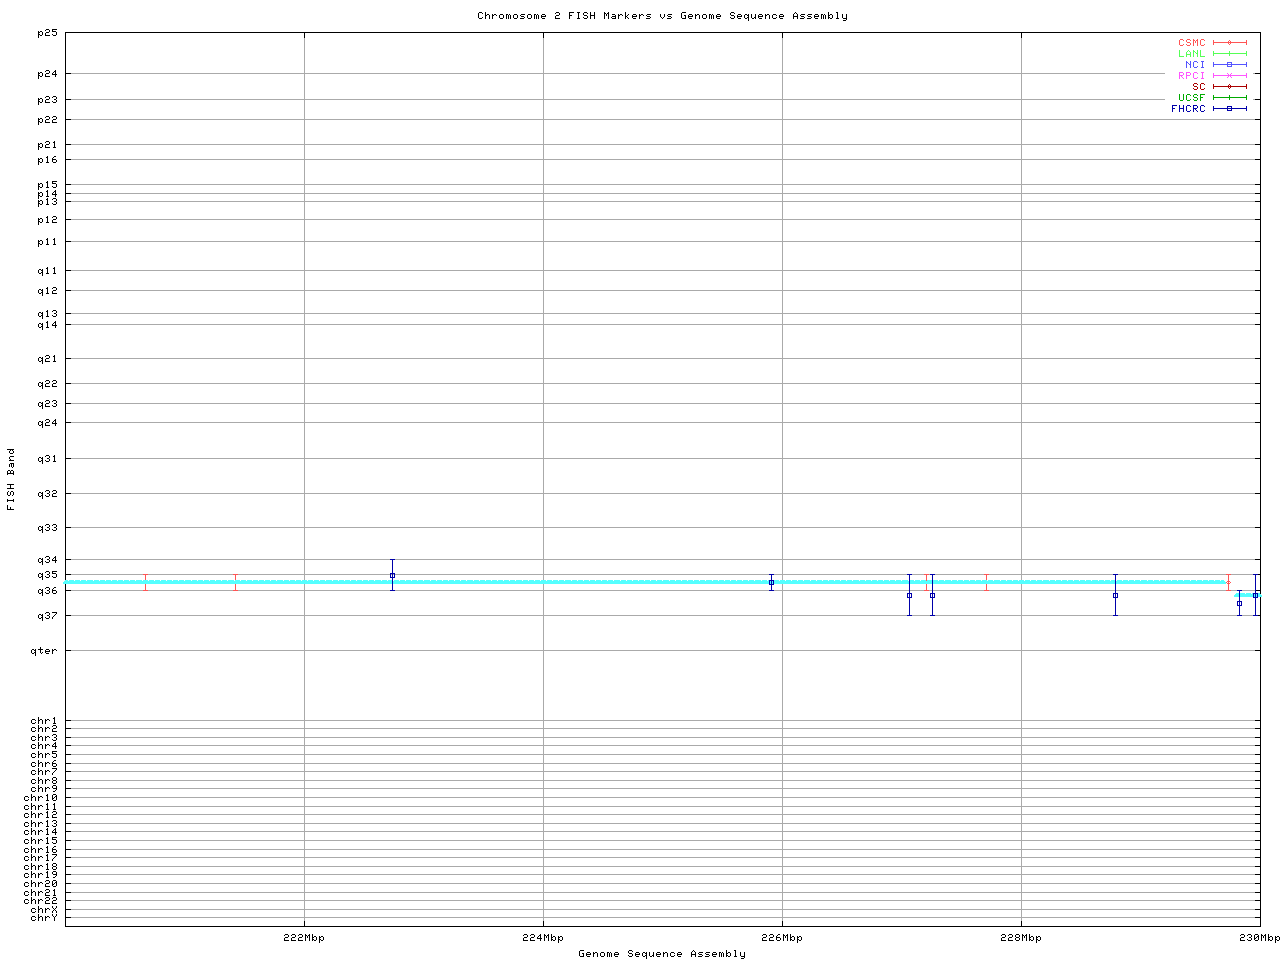Click the 222Mbp x-axis tick label
The height and width of the screenshot is (960, 1280).
coord(304,938)
